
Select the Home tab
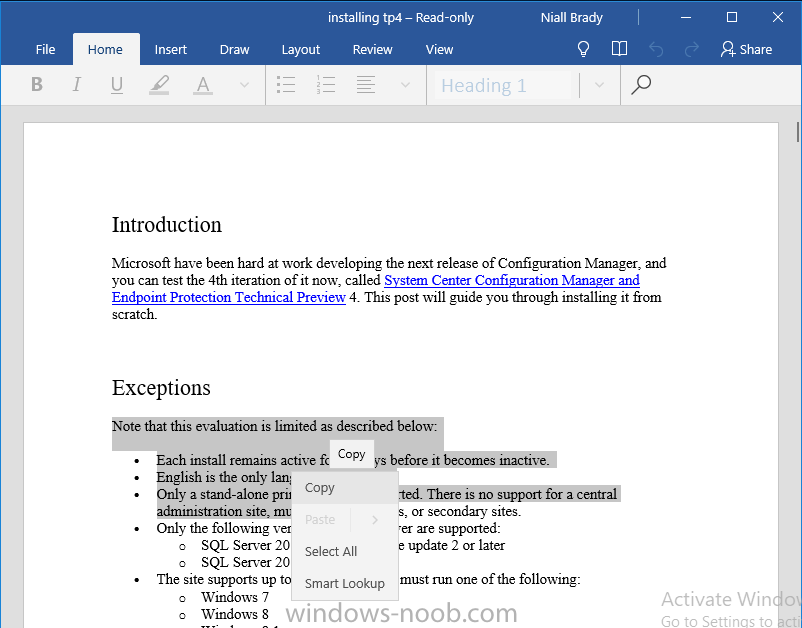pos(105,50)
